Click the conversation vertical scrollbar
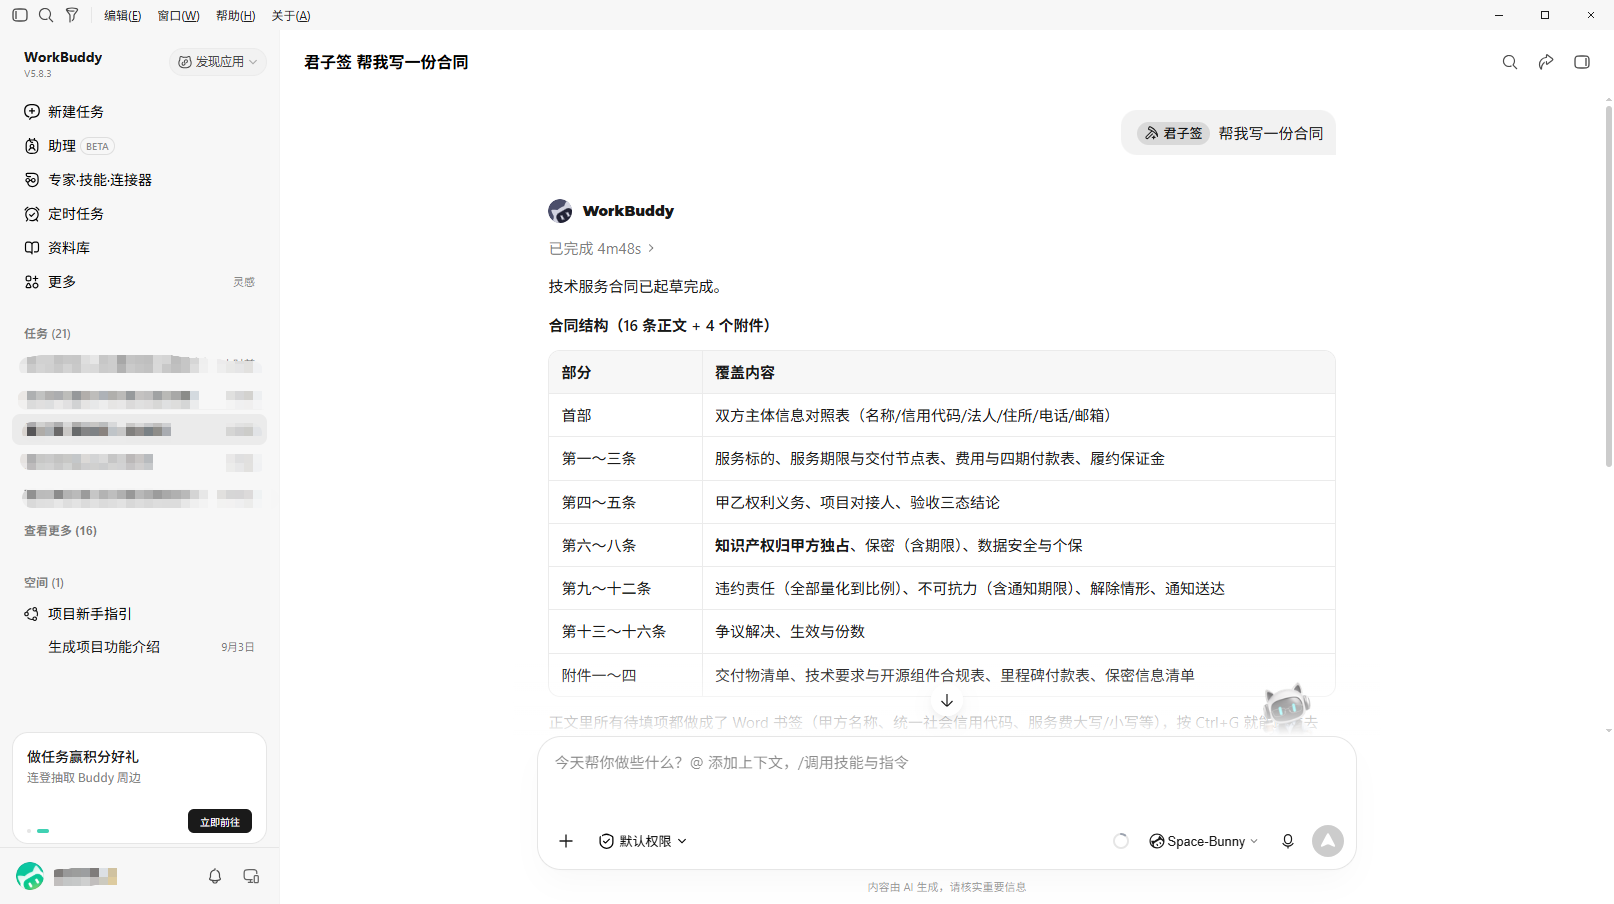This screenshot has width=1614, height=904. 1608,285
